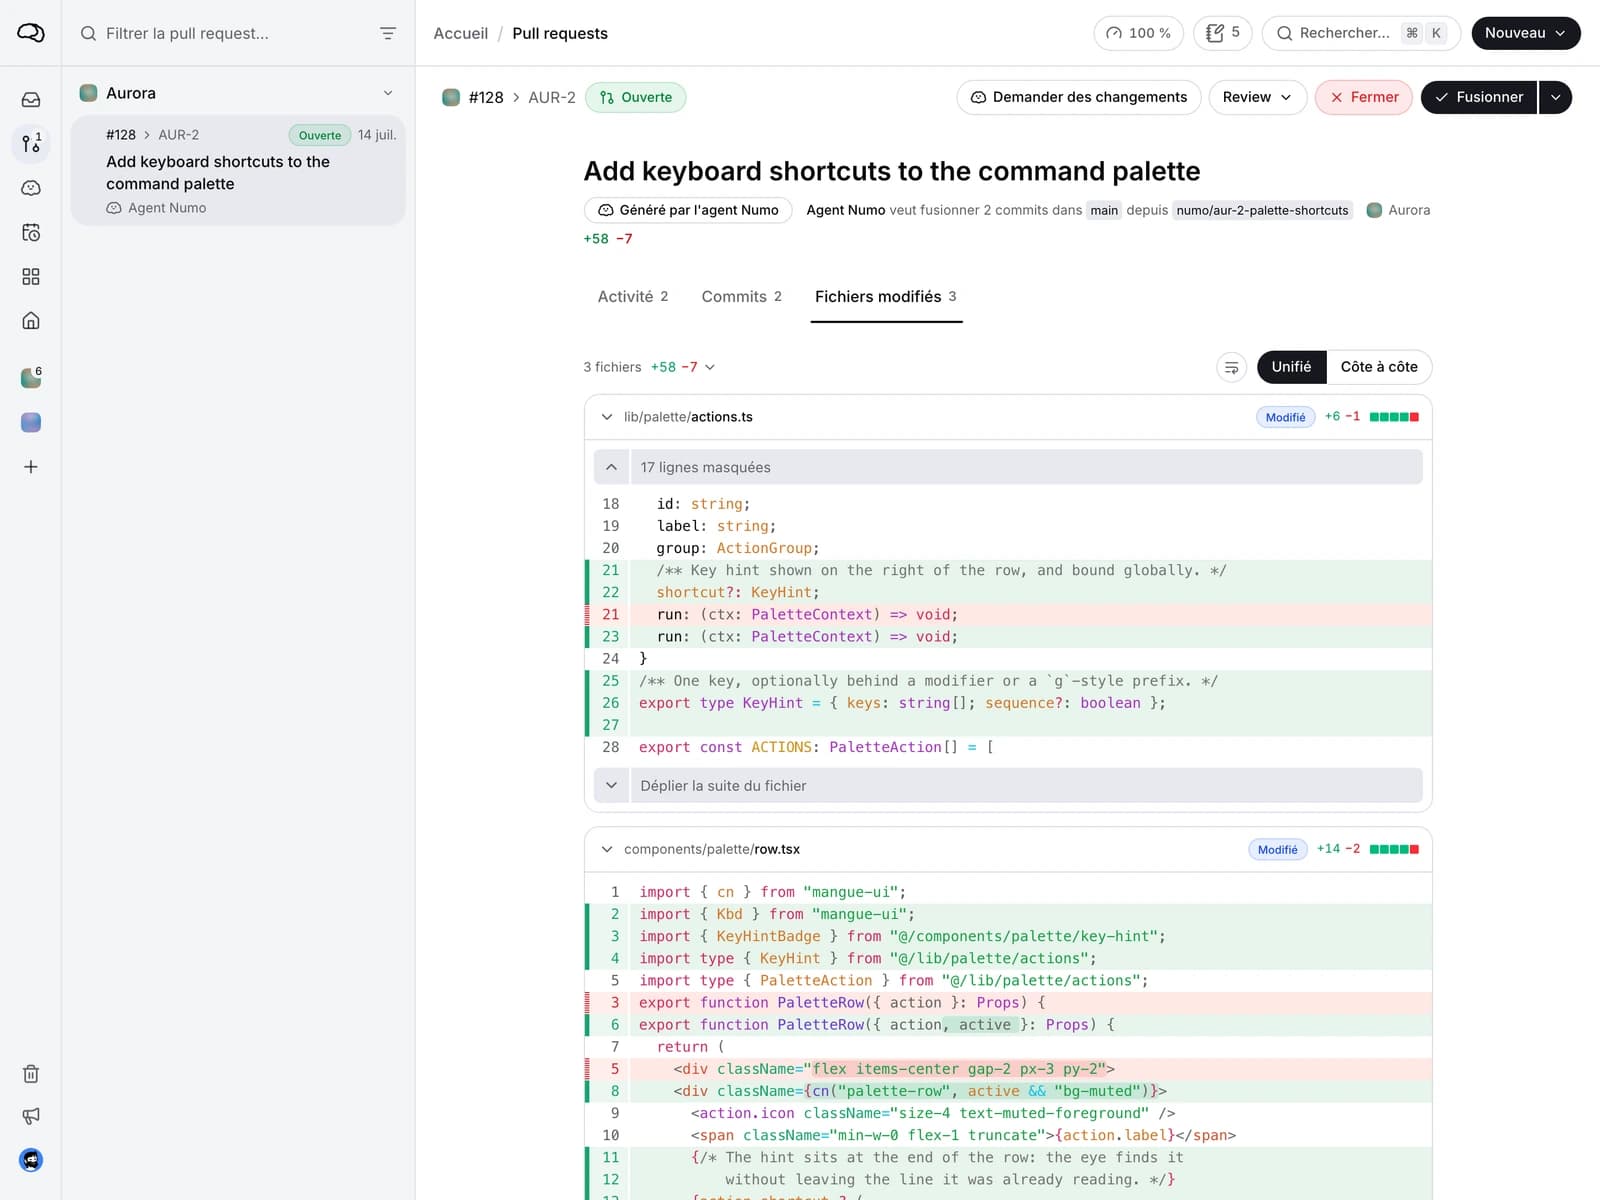Collapse the Aurora project group
The width and height of the screenshot is (1600, 1200).
(x=388, y=93)
